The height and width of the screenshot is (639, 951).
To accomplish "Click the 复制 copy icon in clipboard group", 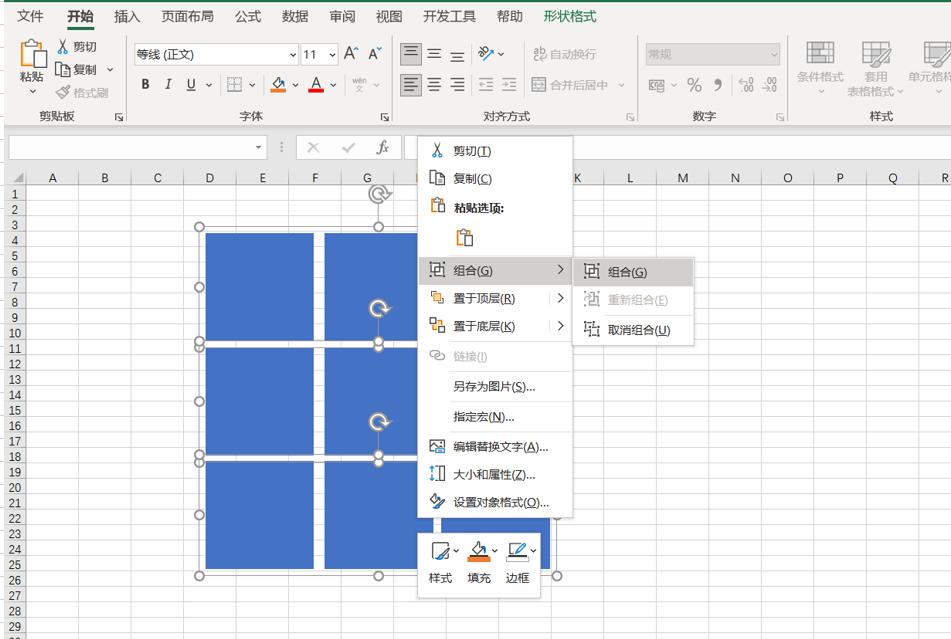I will (63, 69).
